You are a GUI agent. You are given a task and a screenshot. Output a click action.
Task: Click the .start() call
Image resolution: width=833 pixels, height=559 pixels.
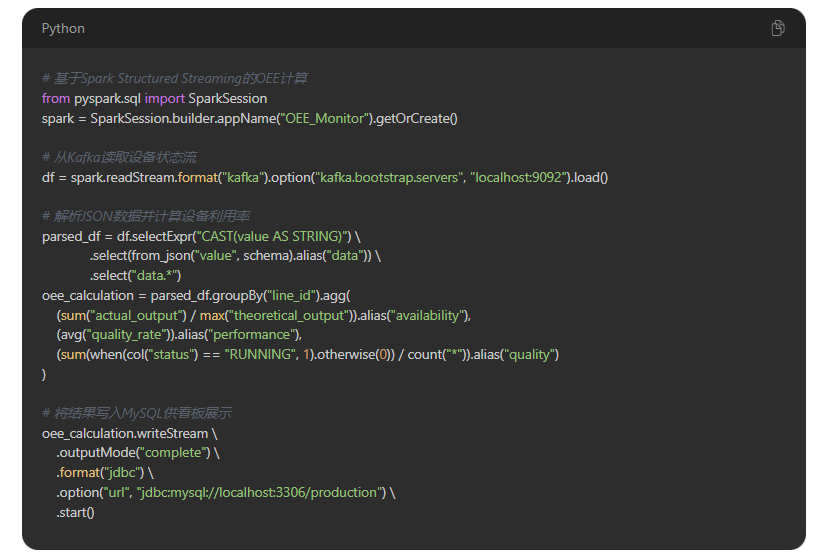[x=75, y=513]
